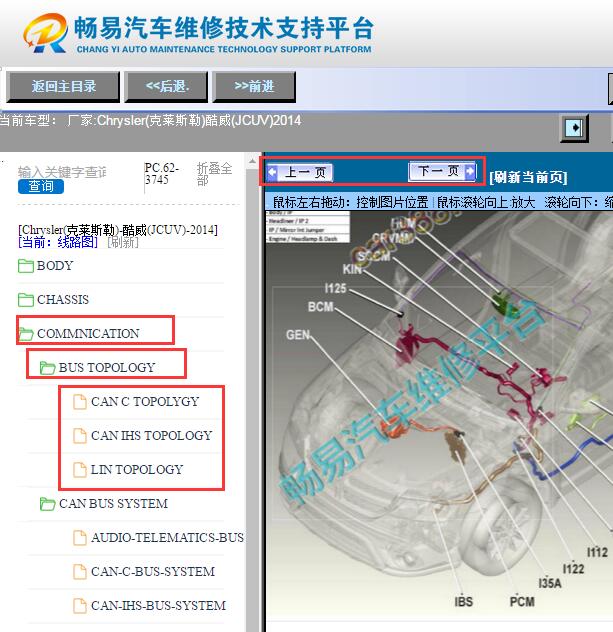Go forward with the >>前进 button
The width and height of the screenshot is (613, 632).
point(254,87)
